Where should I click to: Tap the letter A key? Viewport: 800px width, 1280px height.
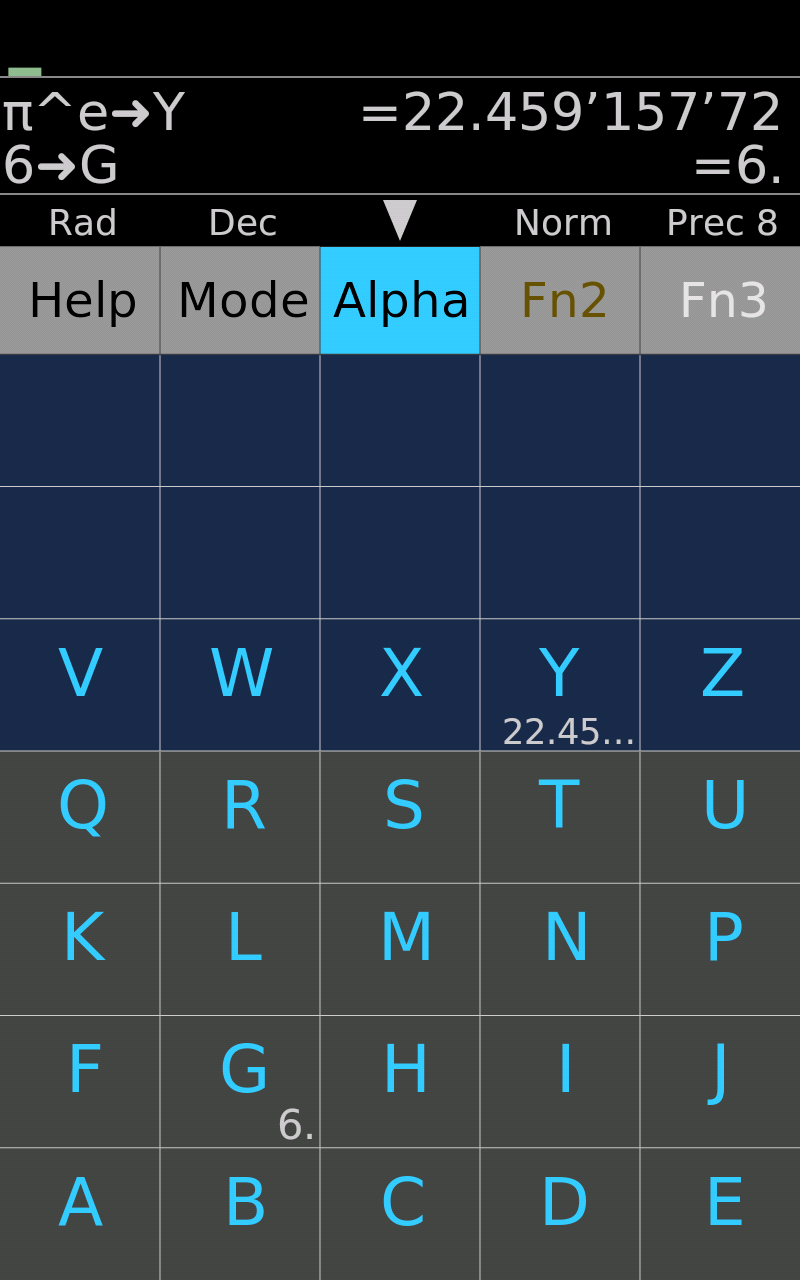(80, 1212)
